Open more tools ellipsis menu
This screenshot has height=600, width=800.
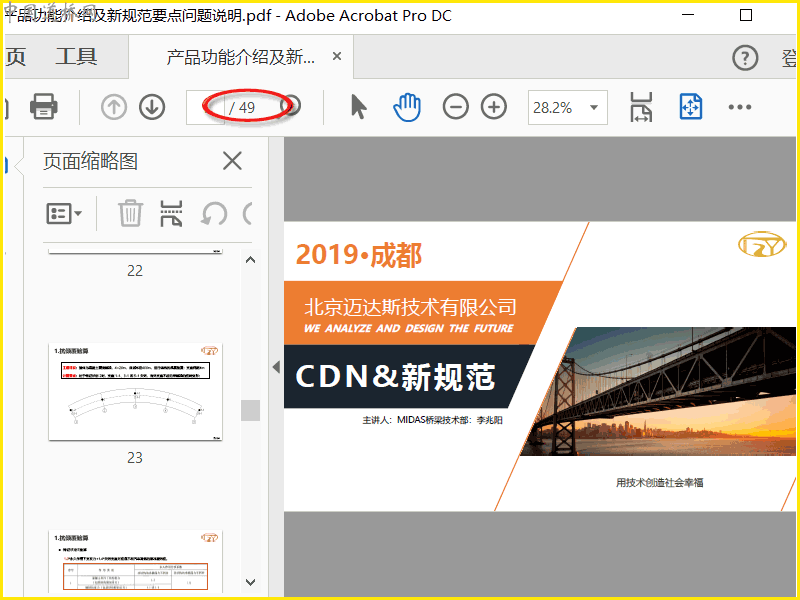(740, 107)
